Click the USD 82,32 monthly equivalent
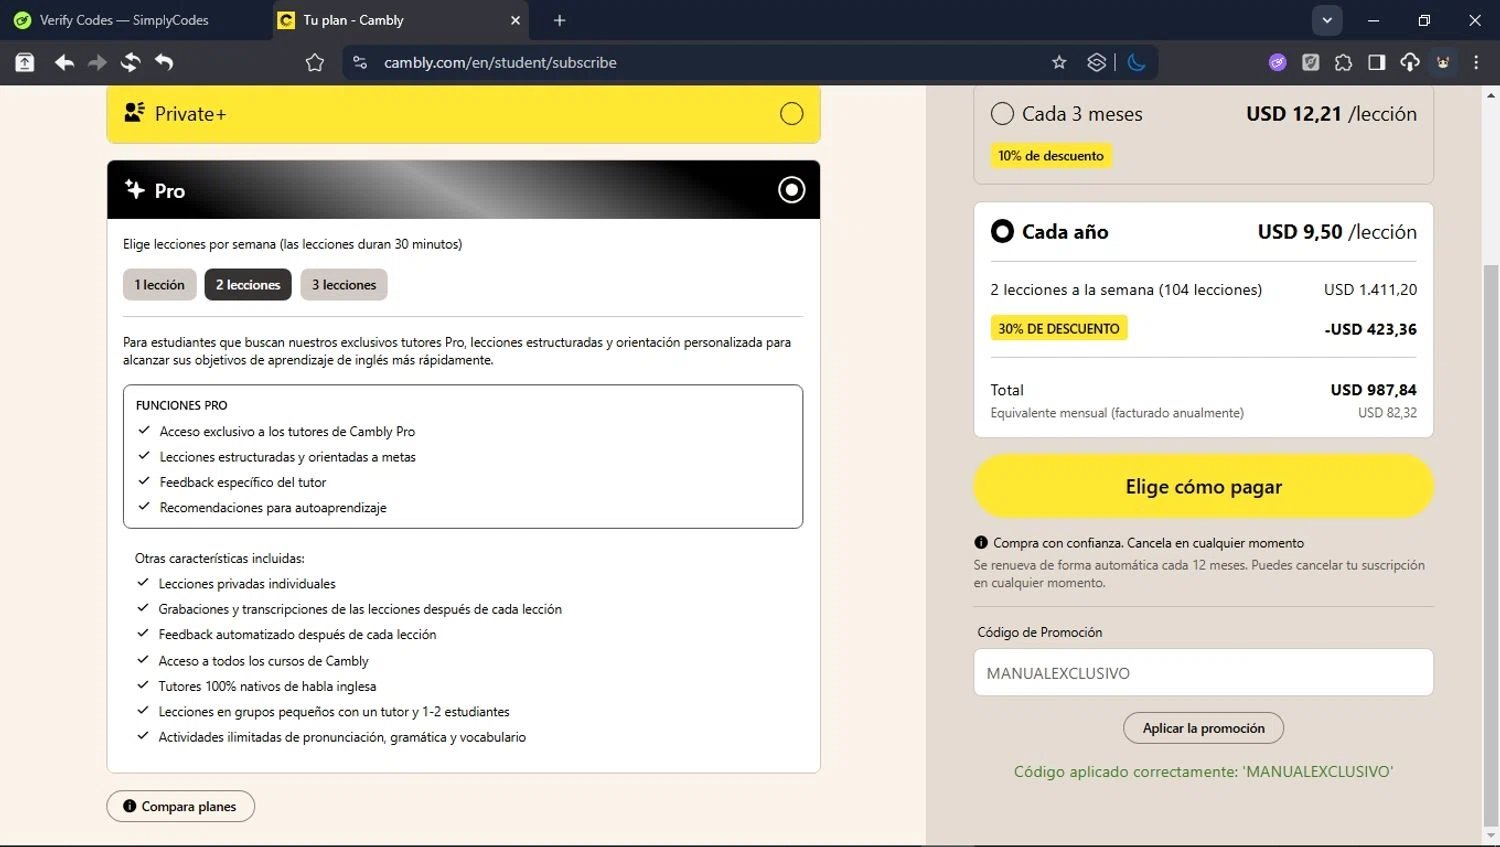The height and width of the screenshot is (847, 1500). [1387, 413]
